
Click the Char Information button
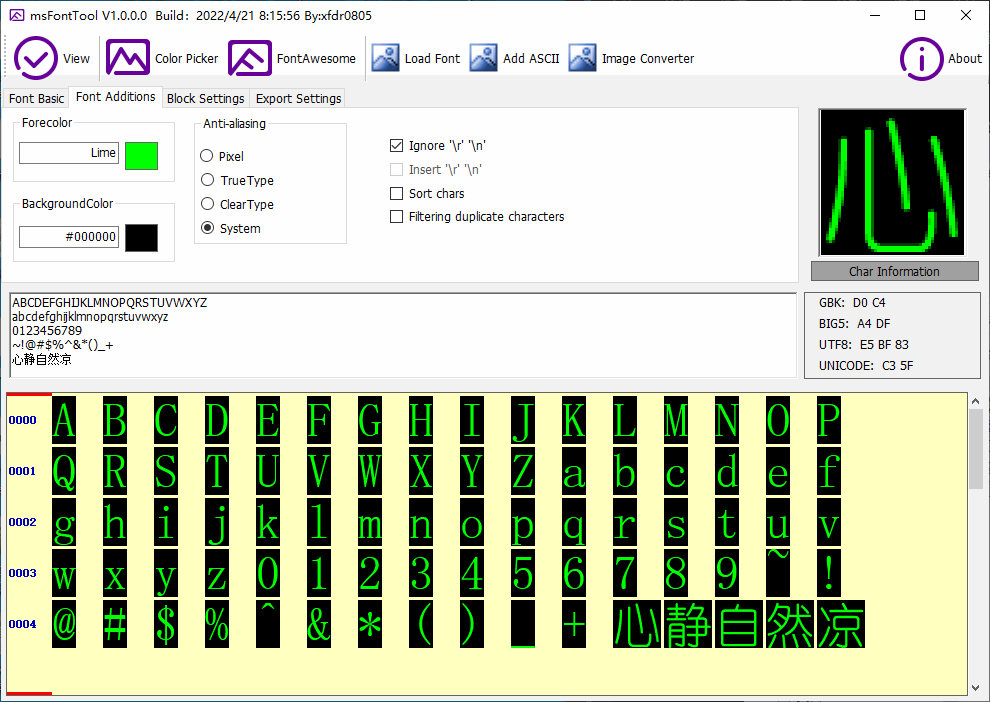pyautogui.click(x=895, y=271)
